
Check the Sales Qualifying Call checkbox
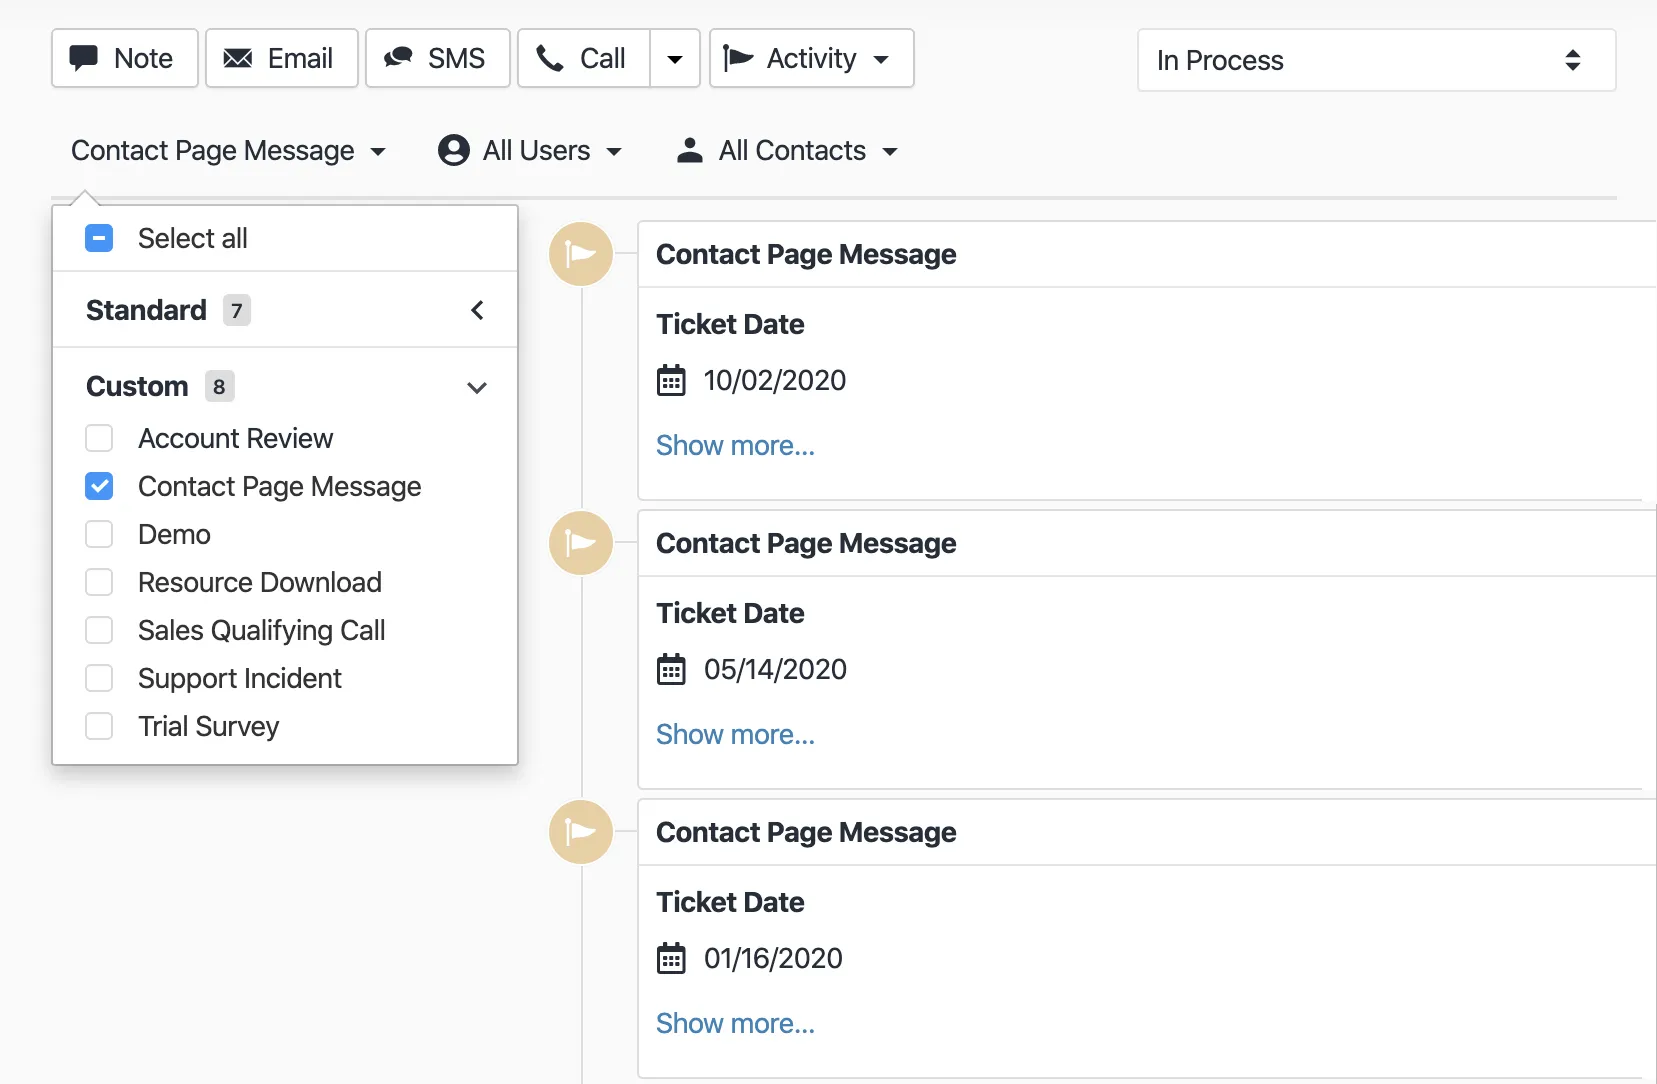(x=99, y=630)
